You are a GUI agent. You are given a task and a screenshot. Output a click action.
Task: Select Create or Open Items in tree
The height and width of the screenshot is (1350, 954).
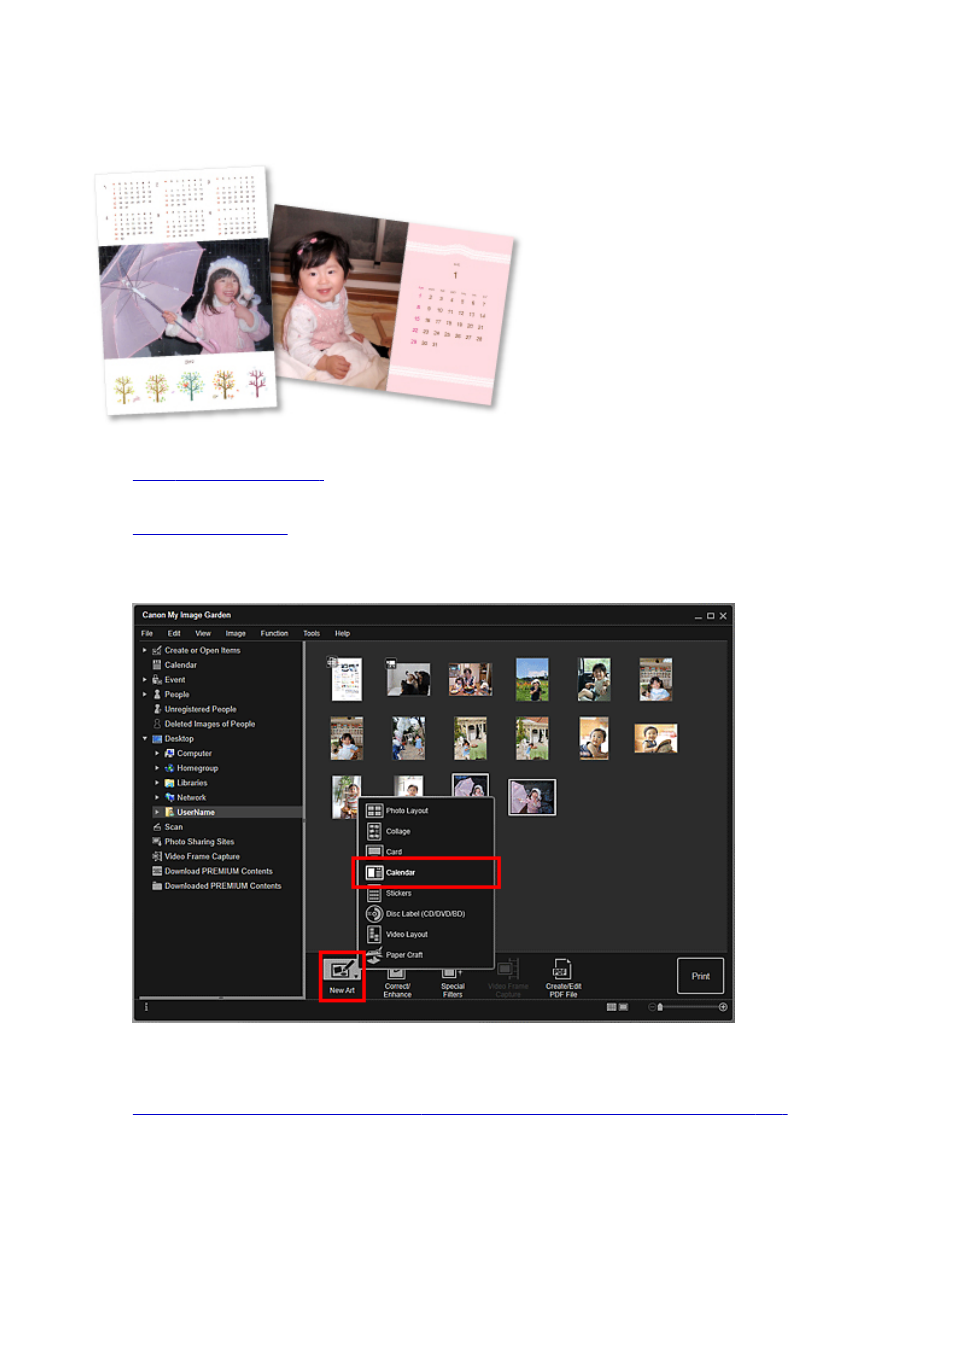point(202,650)
